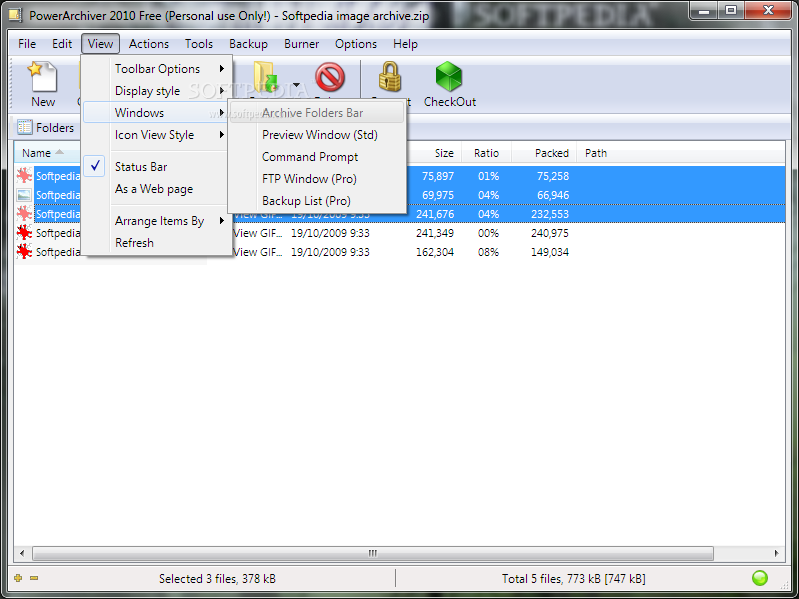Expand the Toolbar Options submenu
Viewport: 799px width, 599px height.
pyautogui.click(x=157, y=69)
